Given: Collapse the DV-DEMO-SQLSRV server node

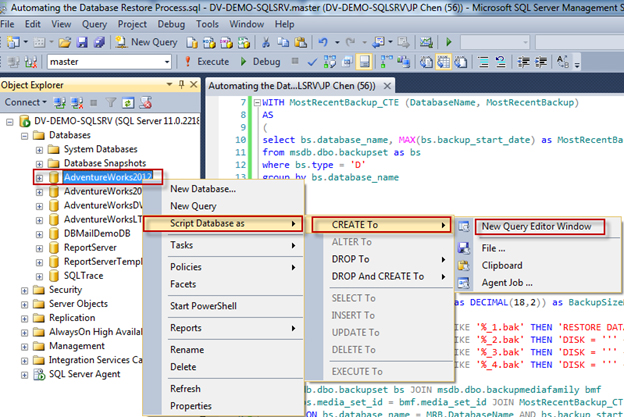Looking at the screenshot, I should (10, 122).
